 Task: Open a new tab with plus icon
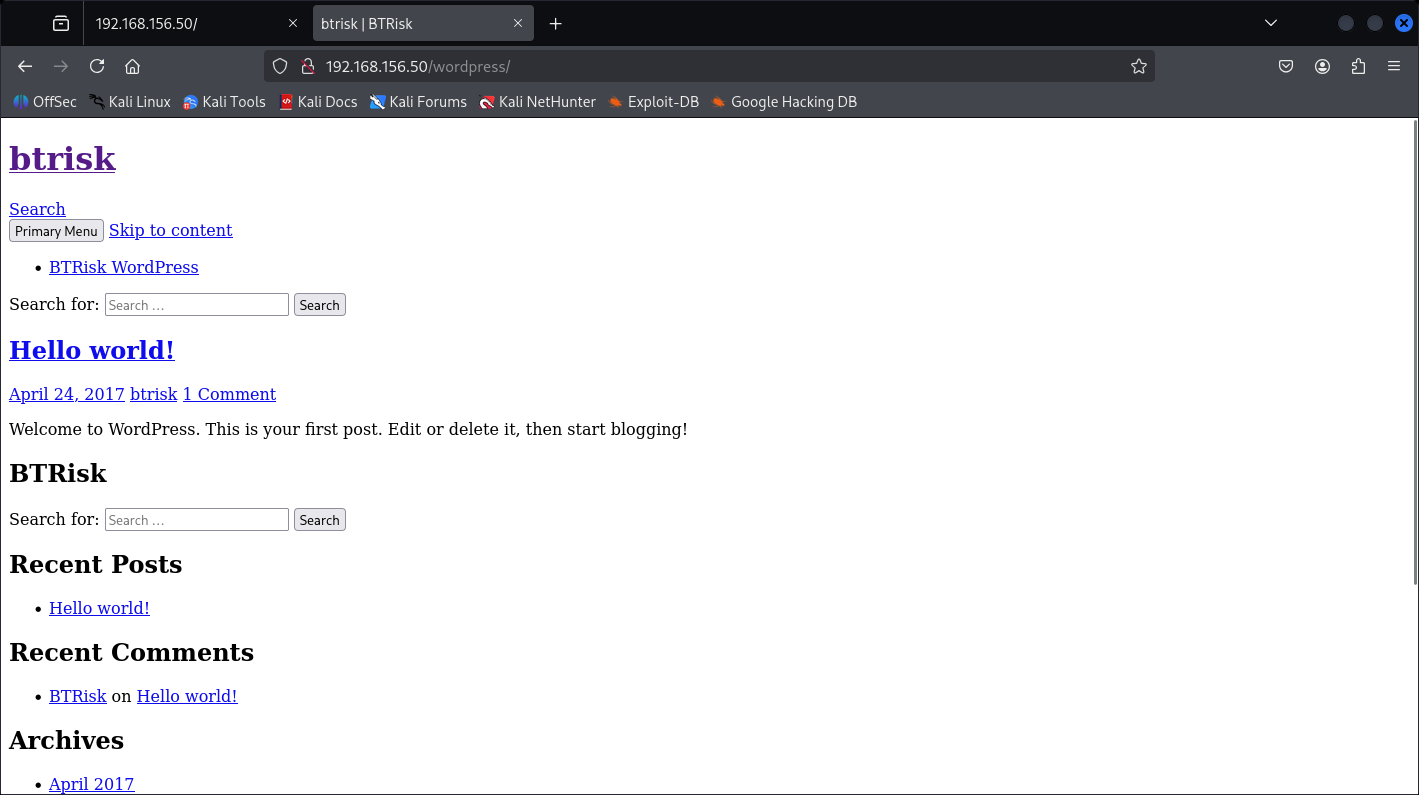pos(556,23)
